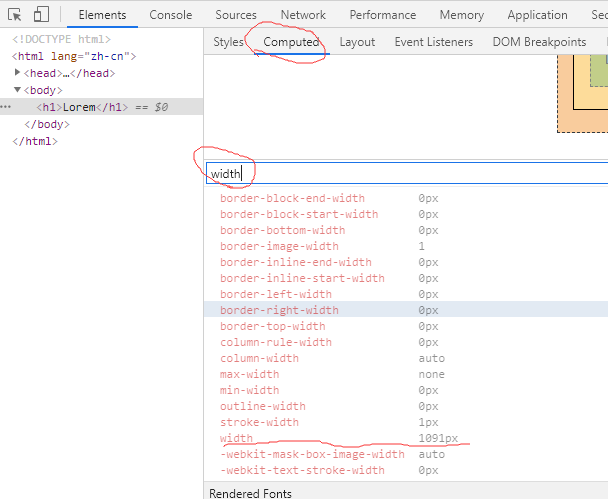Go to the Network tab

[x=303, y=15]
